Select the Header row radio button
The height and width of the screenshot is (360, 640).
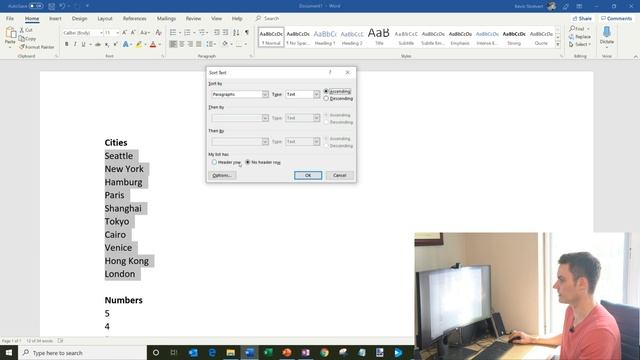(214, 162)
